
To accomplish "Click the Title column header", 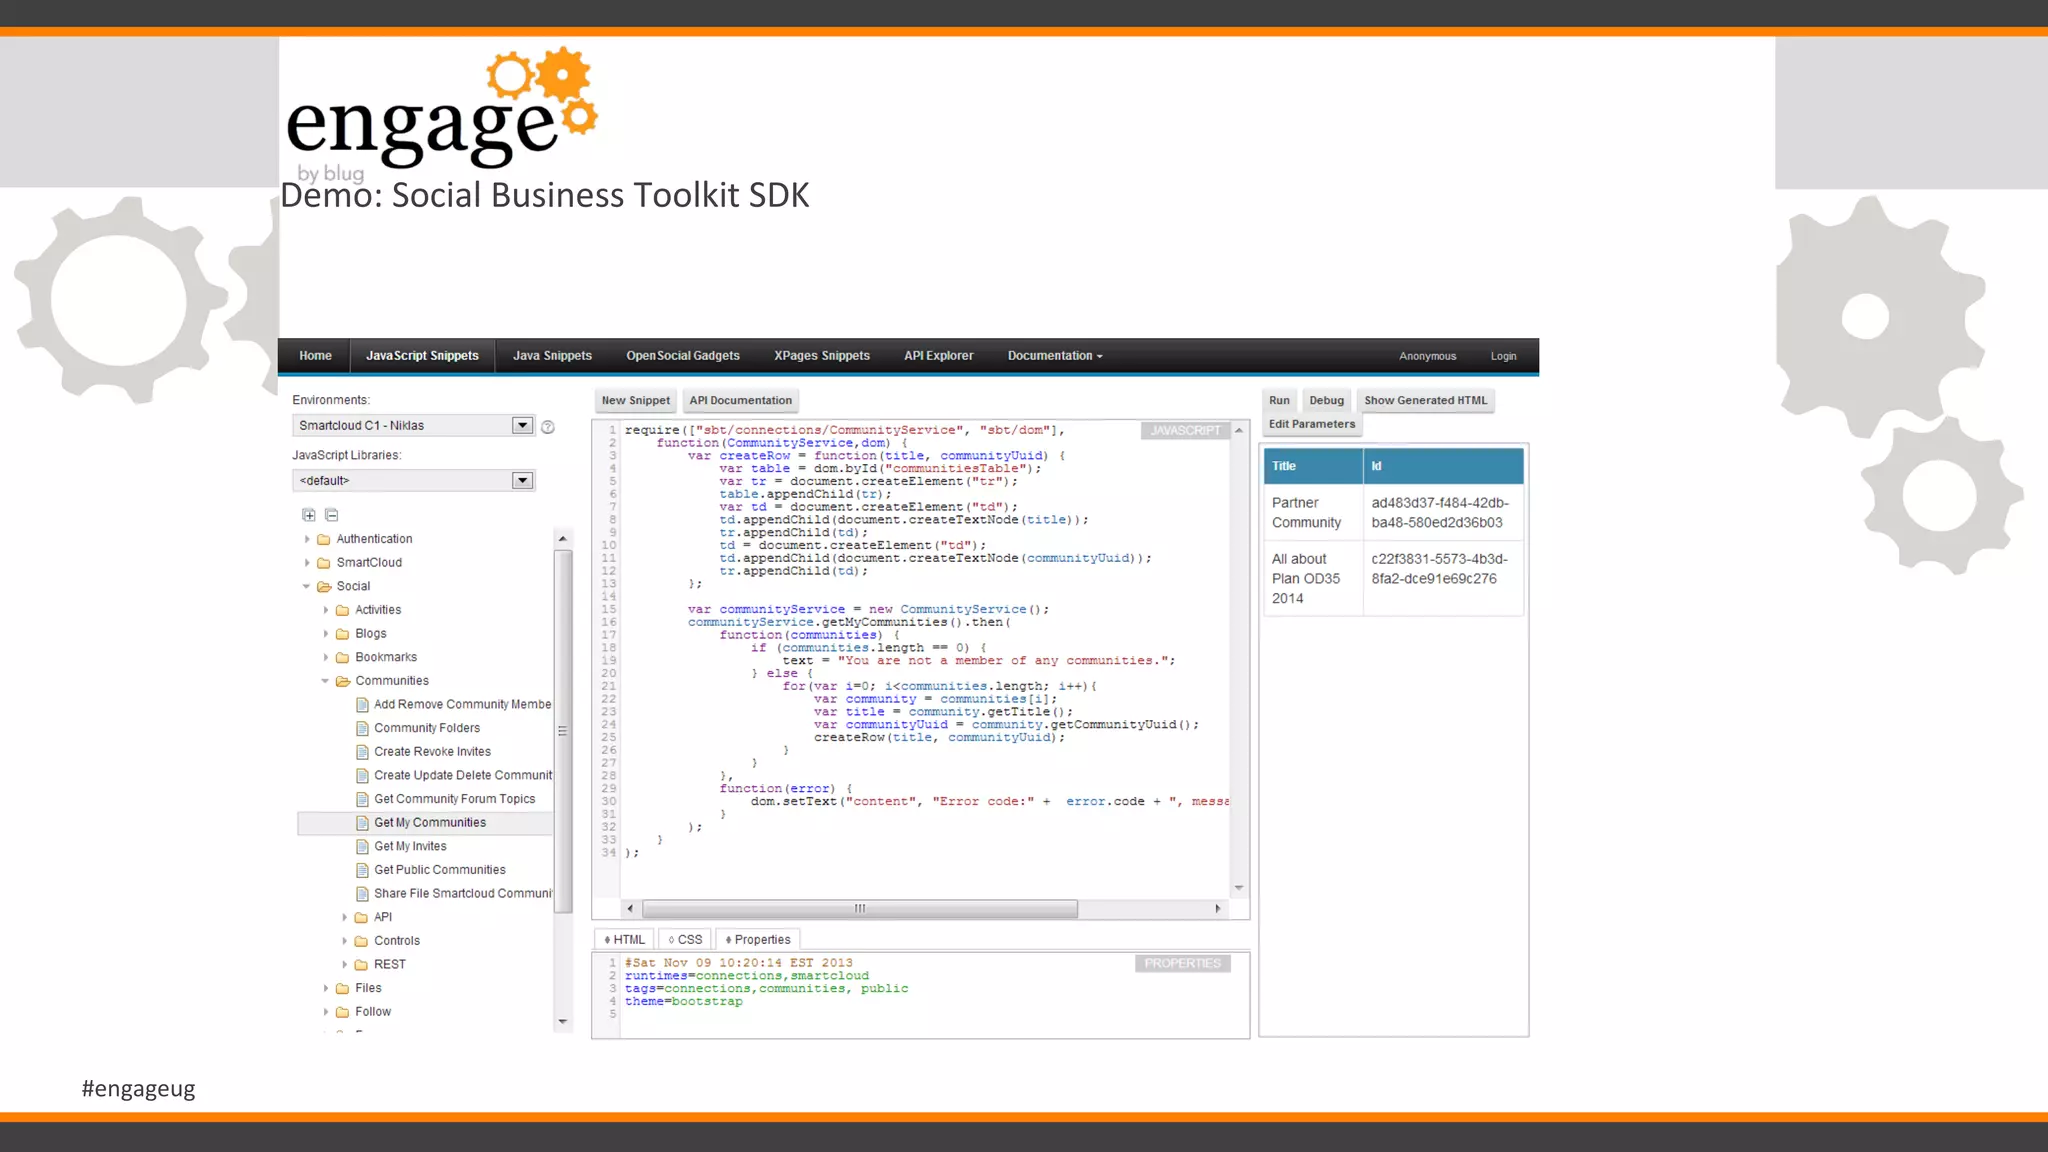I will click(x=1314, y=466).
